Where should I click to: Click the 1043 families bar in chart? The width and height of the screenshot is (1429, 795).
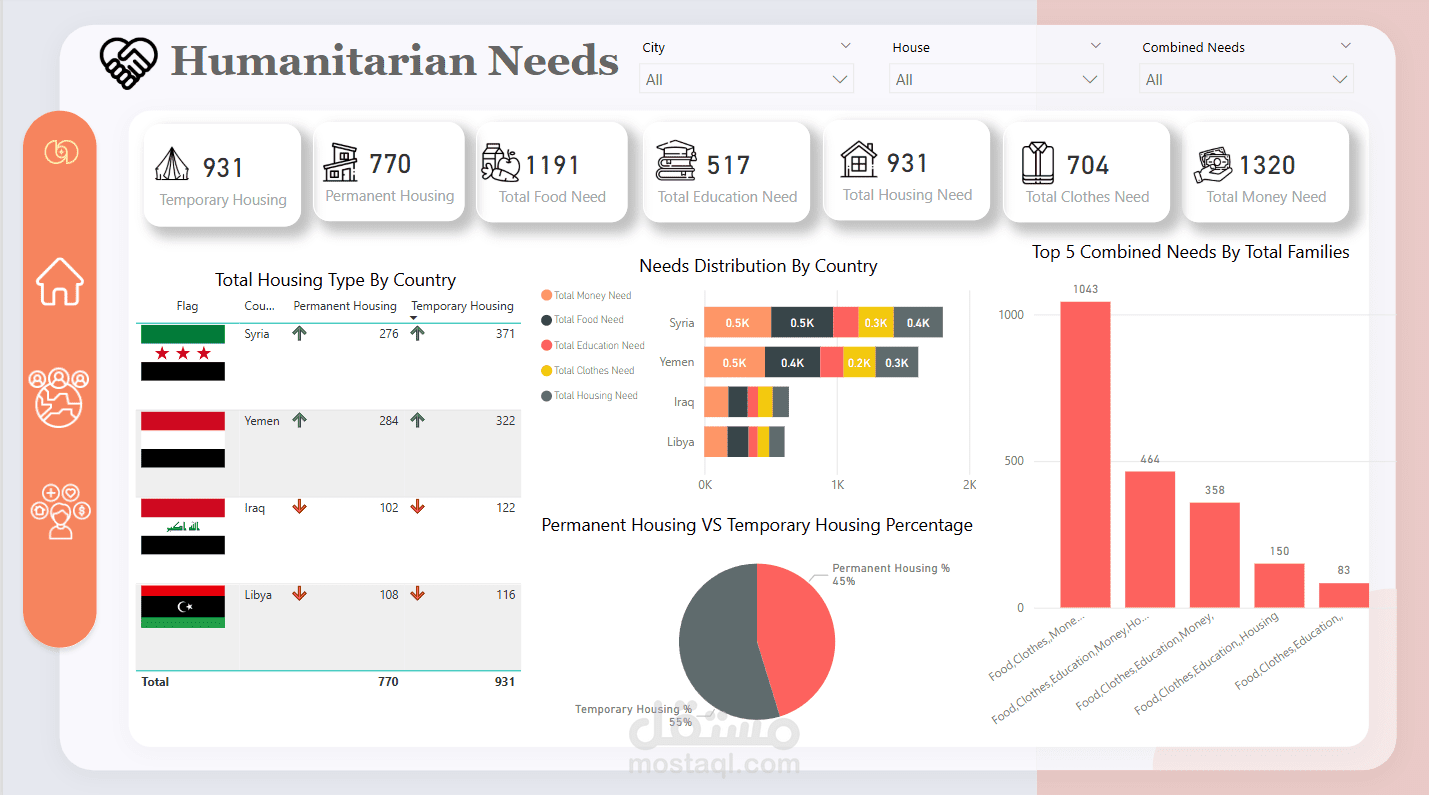(x=1085, y=455)
